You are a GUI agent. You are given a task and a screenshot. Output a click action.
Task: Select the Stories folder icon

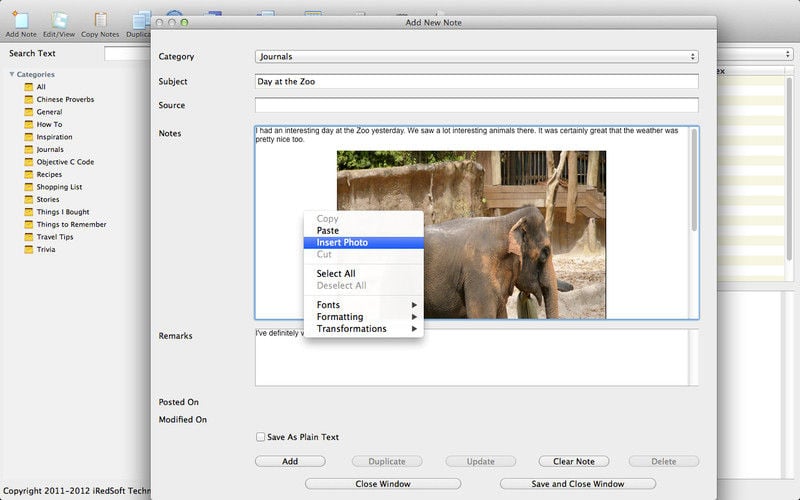(x=29, y=199)
